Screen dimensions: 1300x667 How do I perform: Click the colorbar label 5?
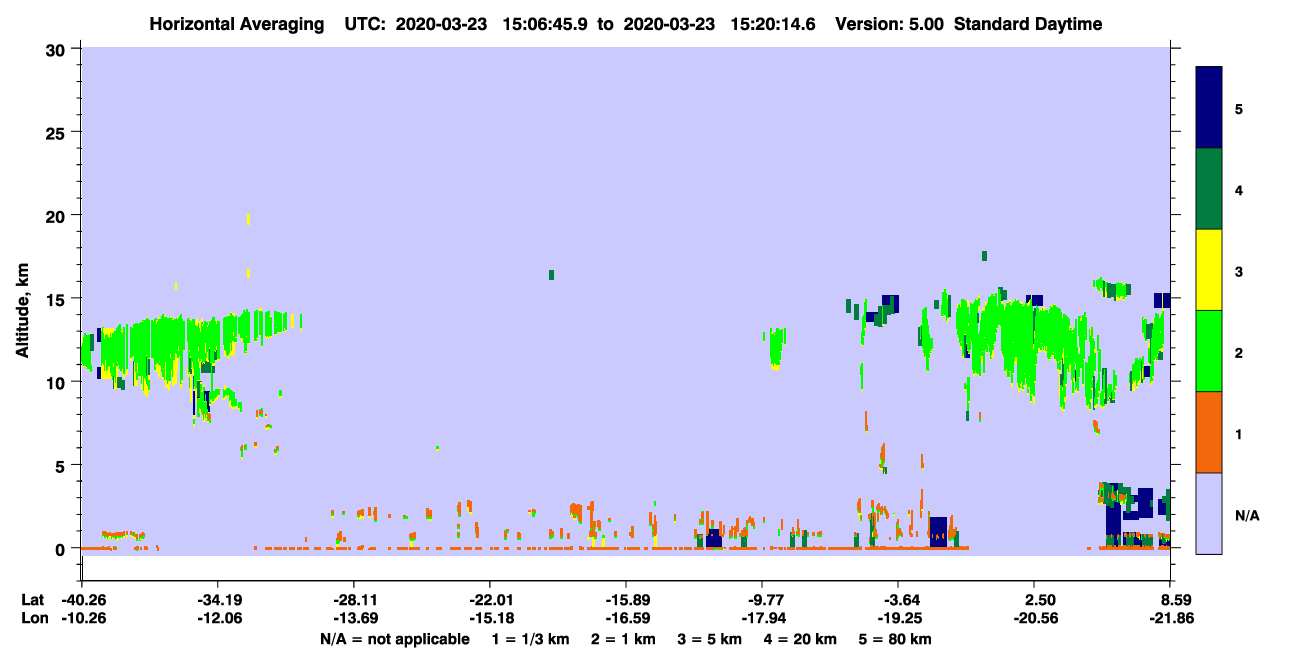[x=1239, y=109]
